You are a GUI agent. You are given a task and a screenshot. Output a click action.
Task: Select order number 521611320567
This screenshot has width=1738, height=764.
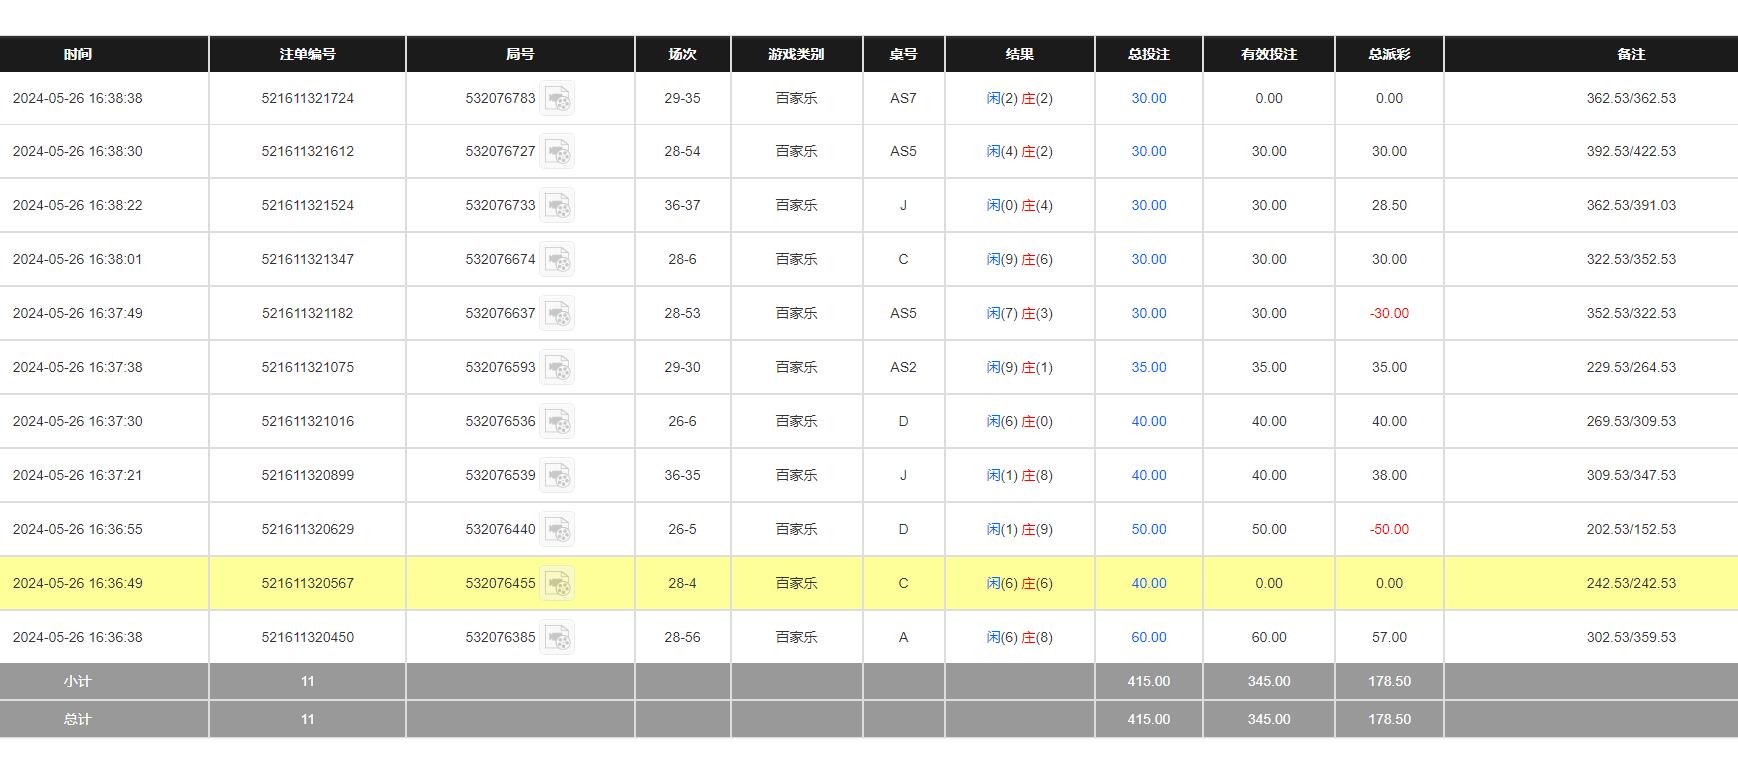[x=308, y=583]
